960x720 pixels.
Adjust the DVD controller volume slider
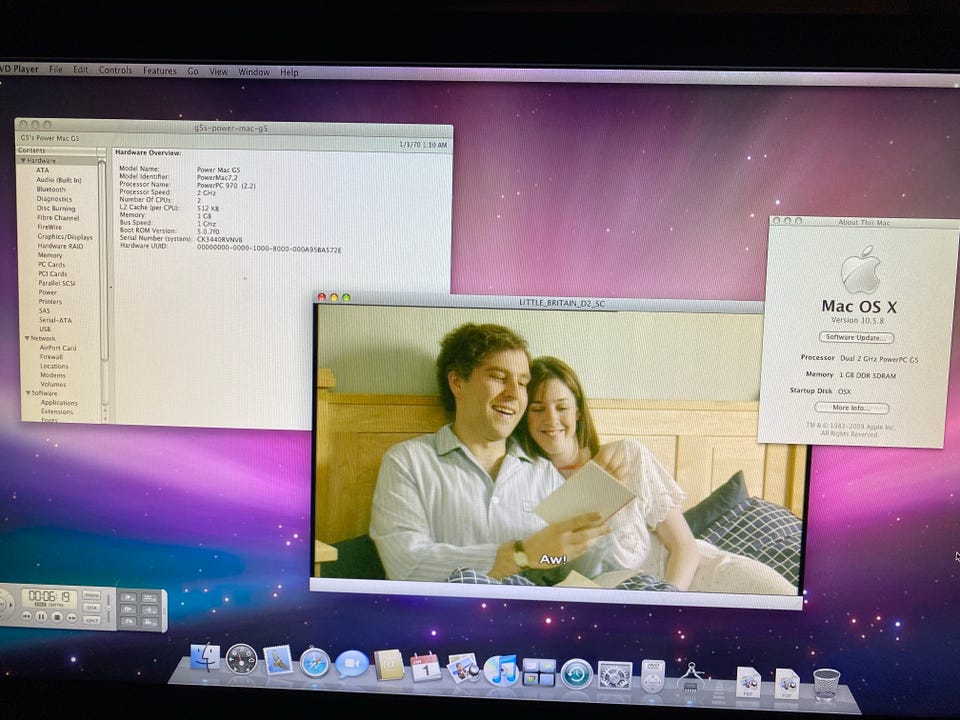[109, 608]
